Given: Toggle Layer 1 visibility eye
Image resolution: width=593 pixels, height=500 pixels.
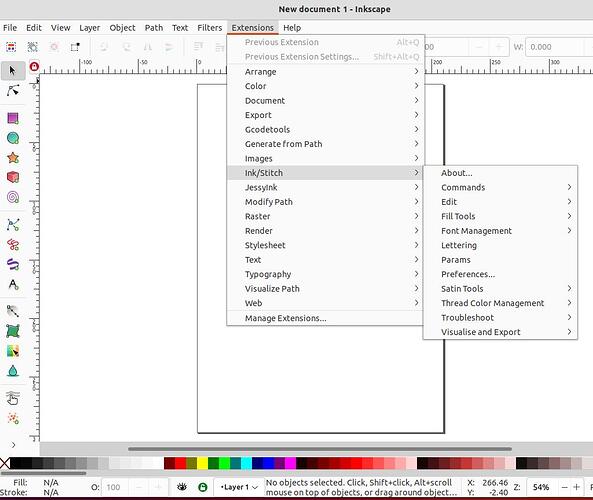Looking at the screenshot, I should (x=182, y=487).
